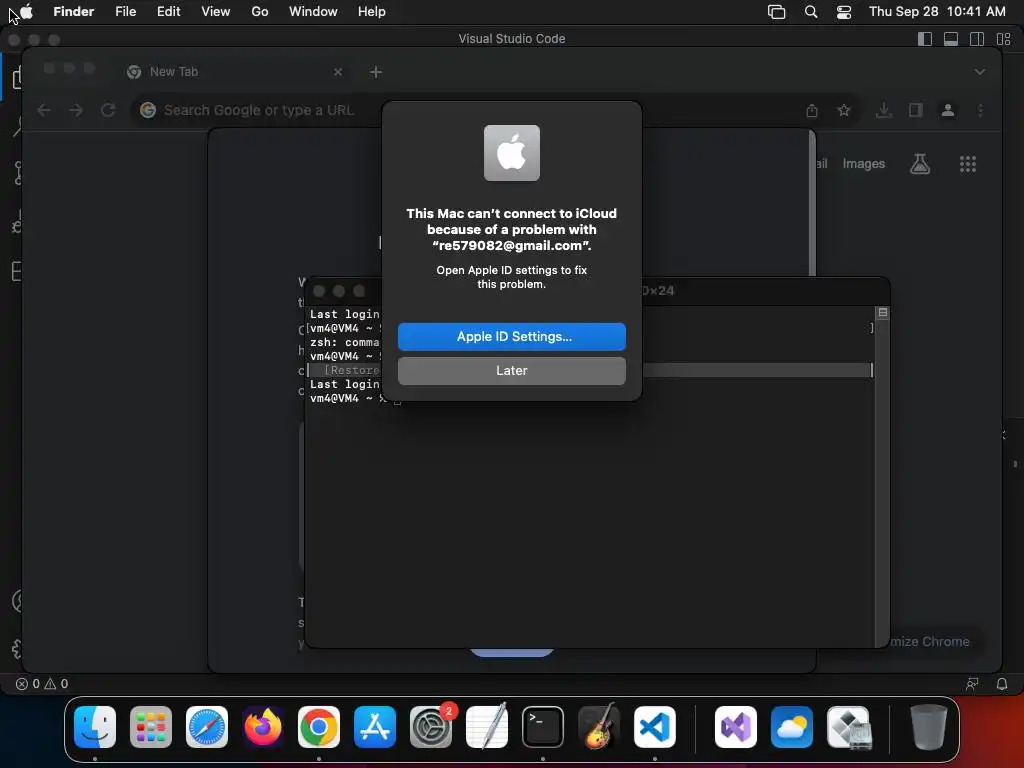Screen dimensions: 1024x768
Task: Open Apple ID Settings from the dialog
Action: [x=511, y=336]
